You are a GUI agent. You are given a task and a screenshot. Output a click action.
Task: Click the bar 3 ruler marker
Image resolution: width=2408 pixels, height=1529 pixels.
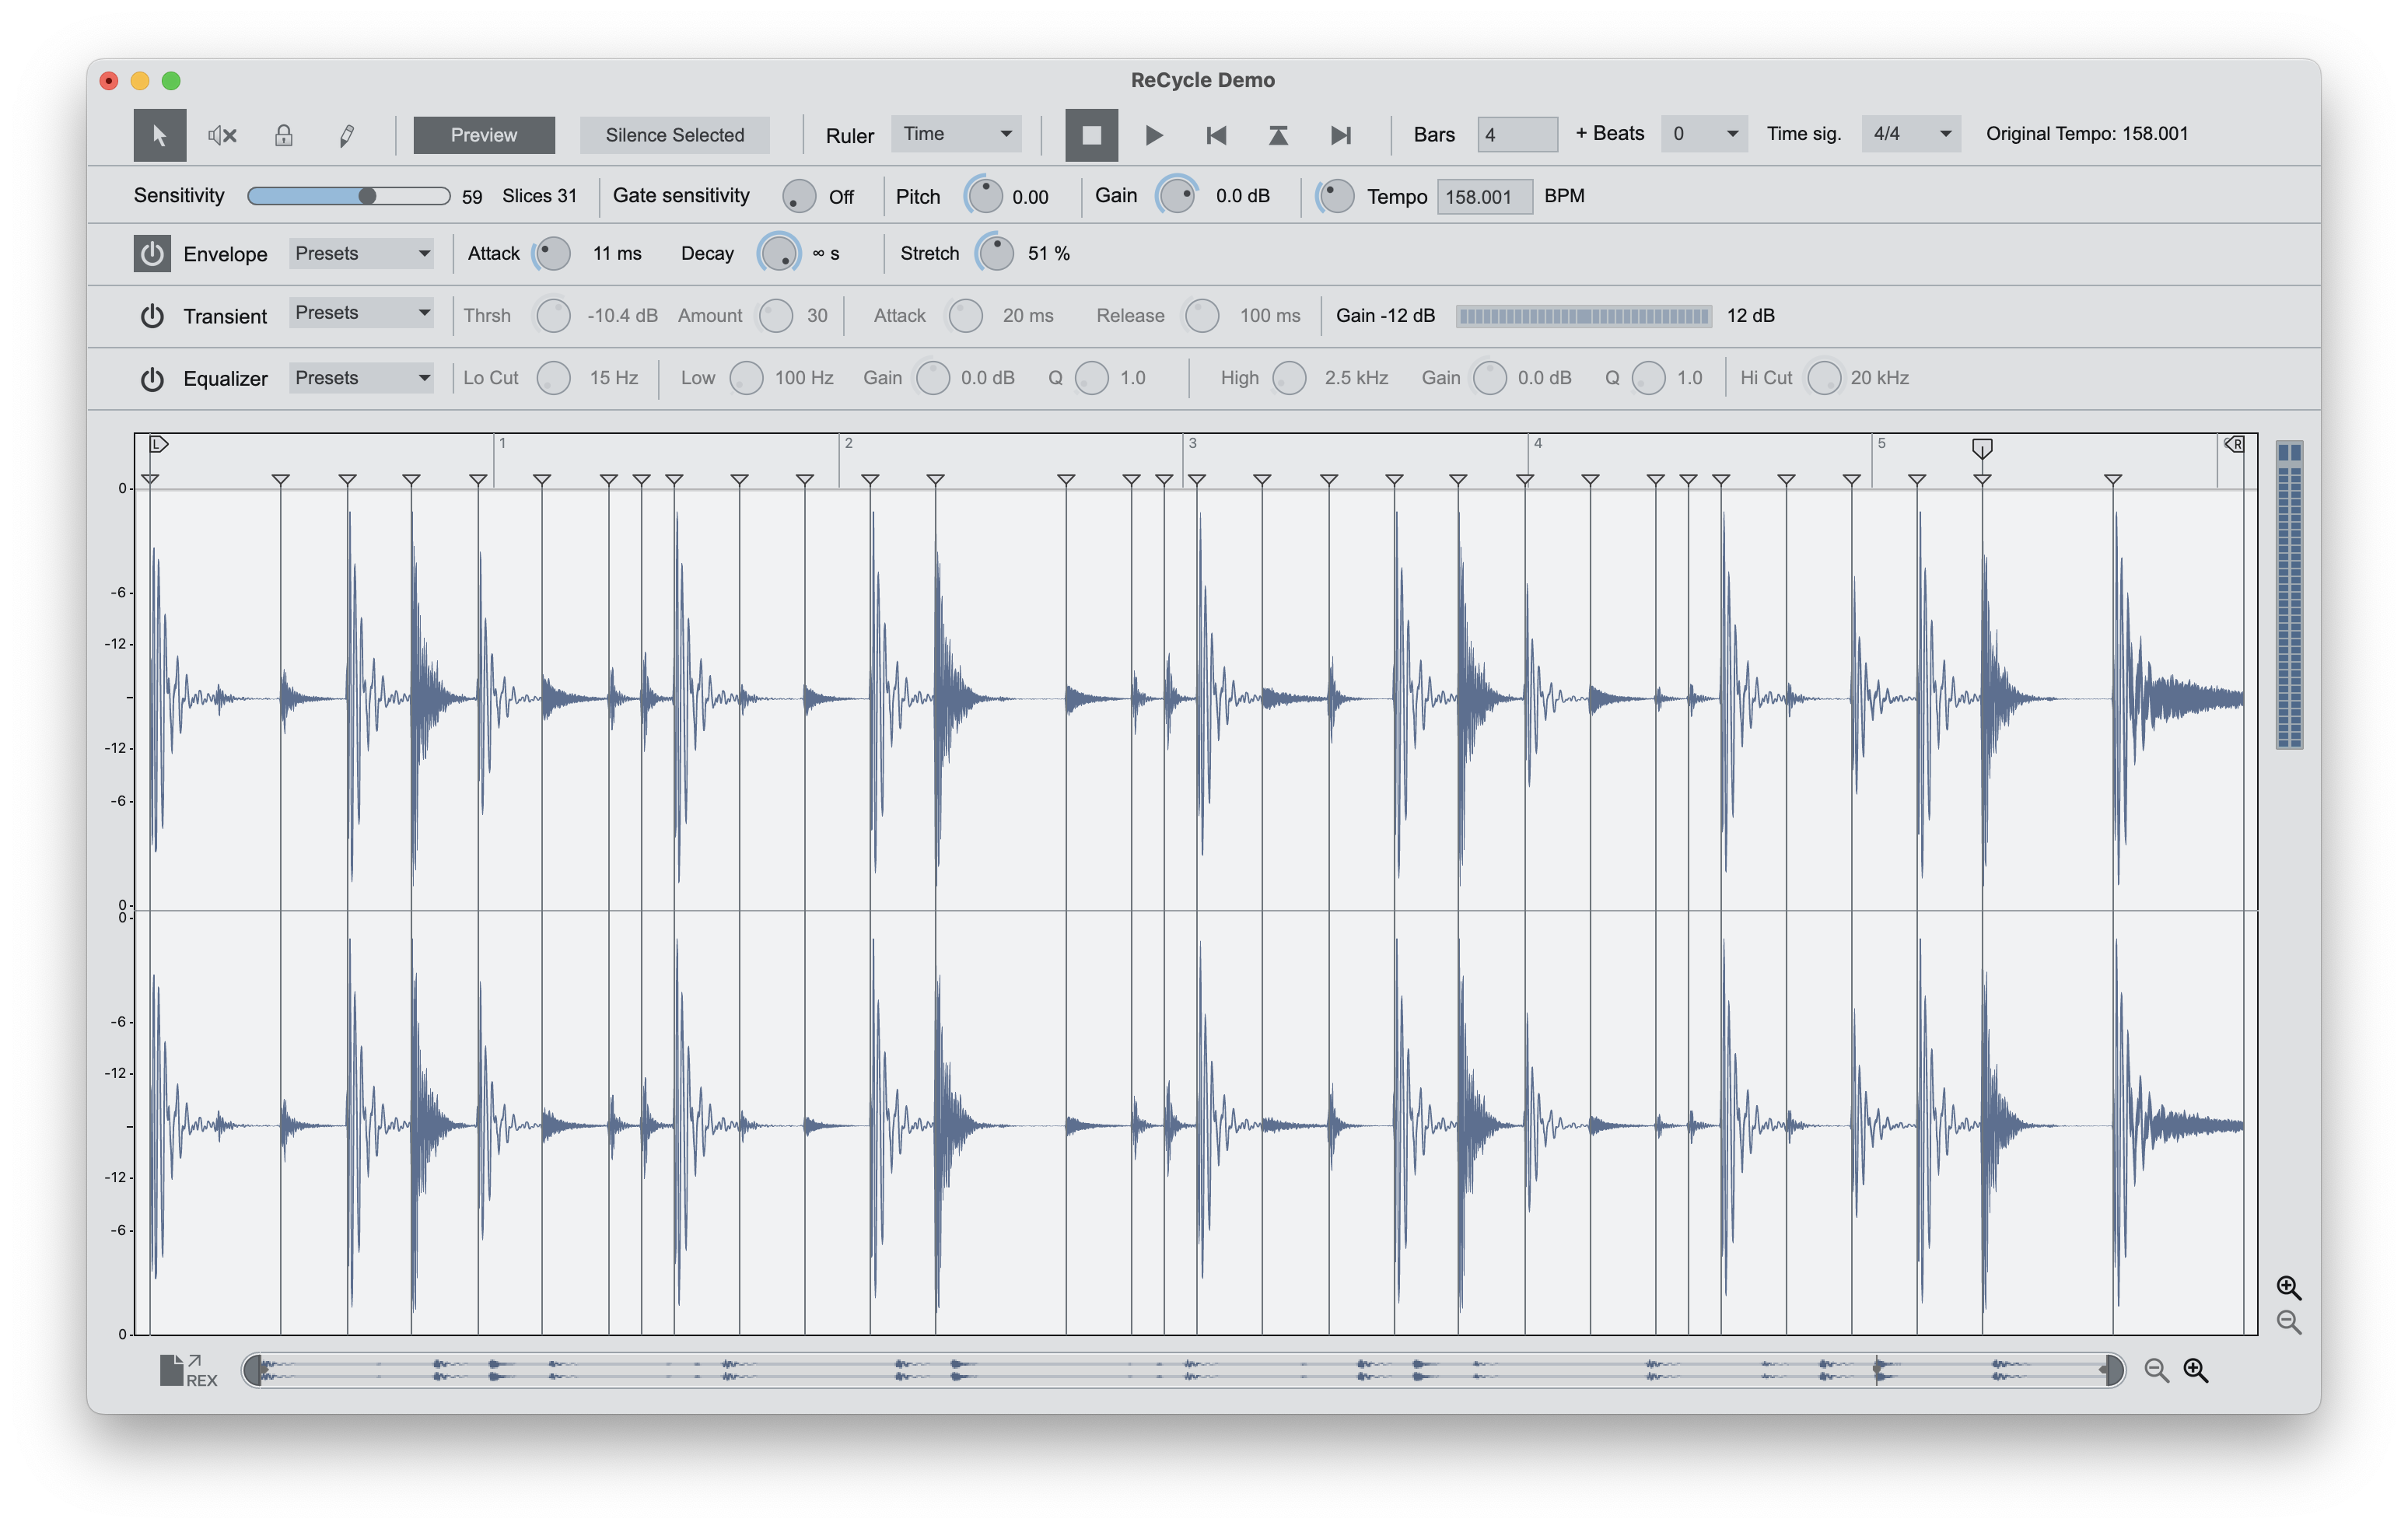pos(1191,443)
